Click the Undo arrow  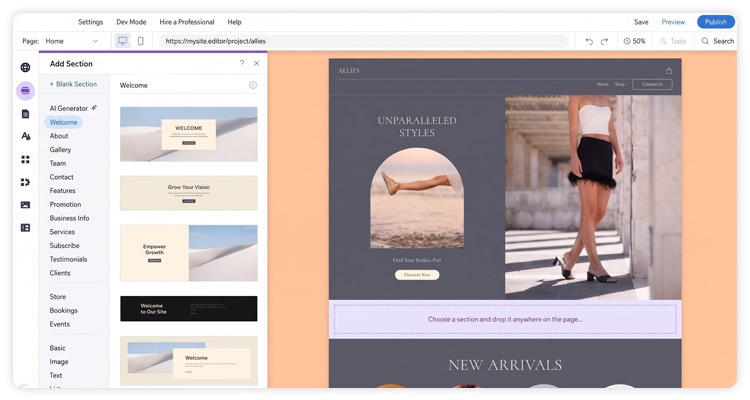[589, 41]
